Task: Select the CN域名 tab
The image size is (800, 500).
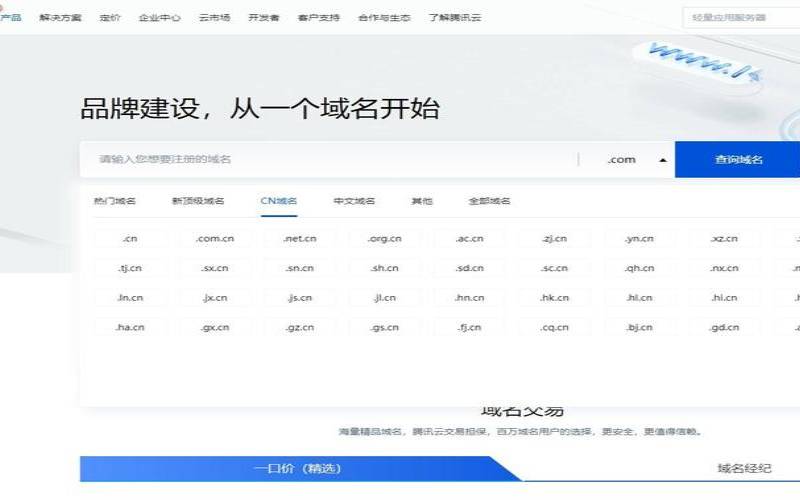Action: (279, 201)
